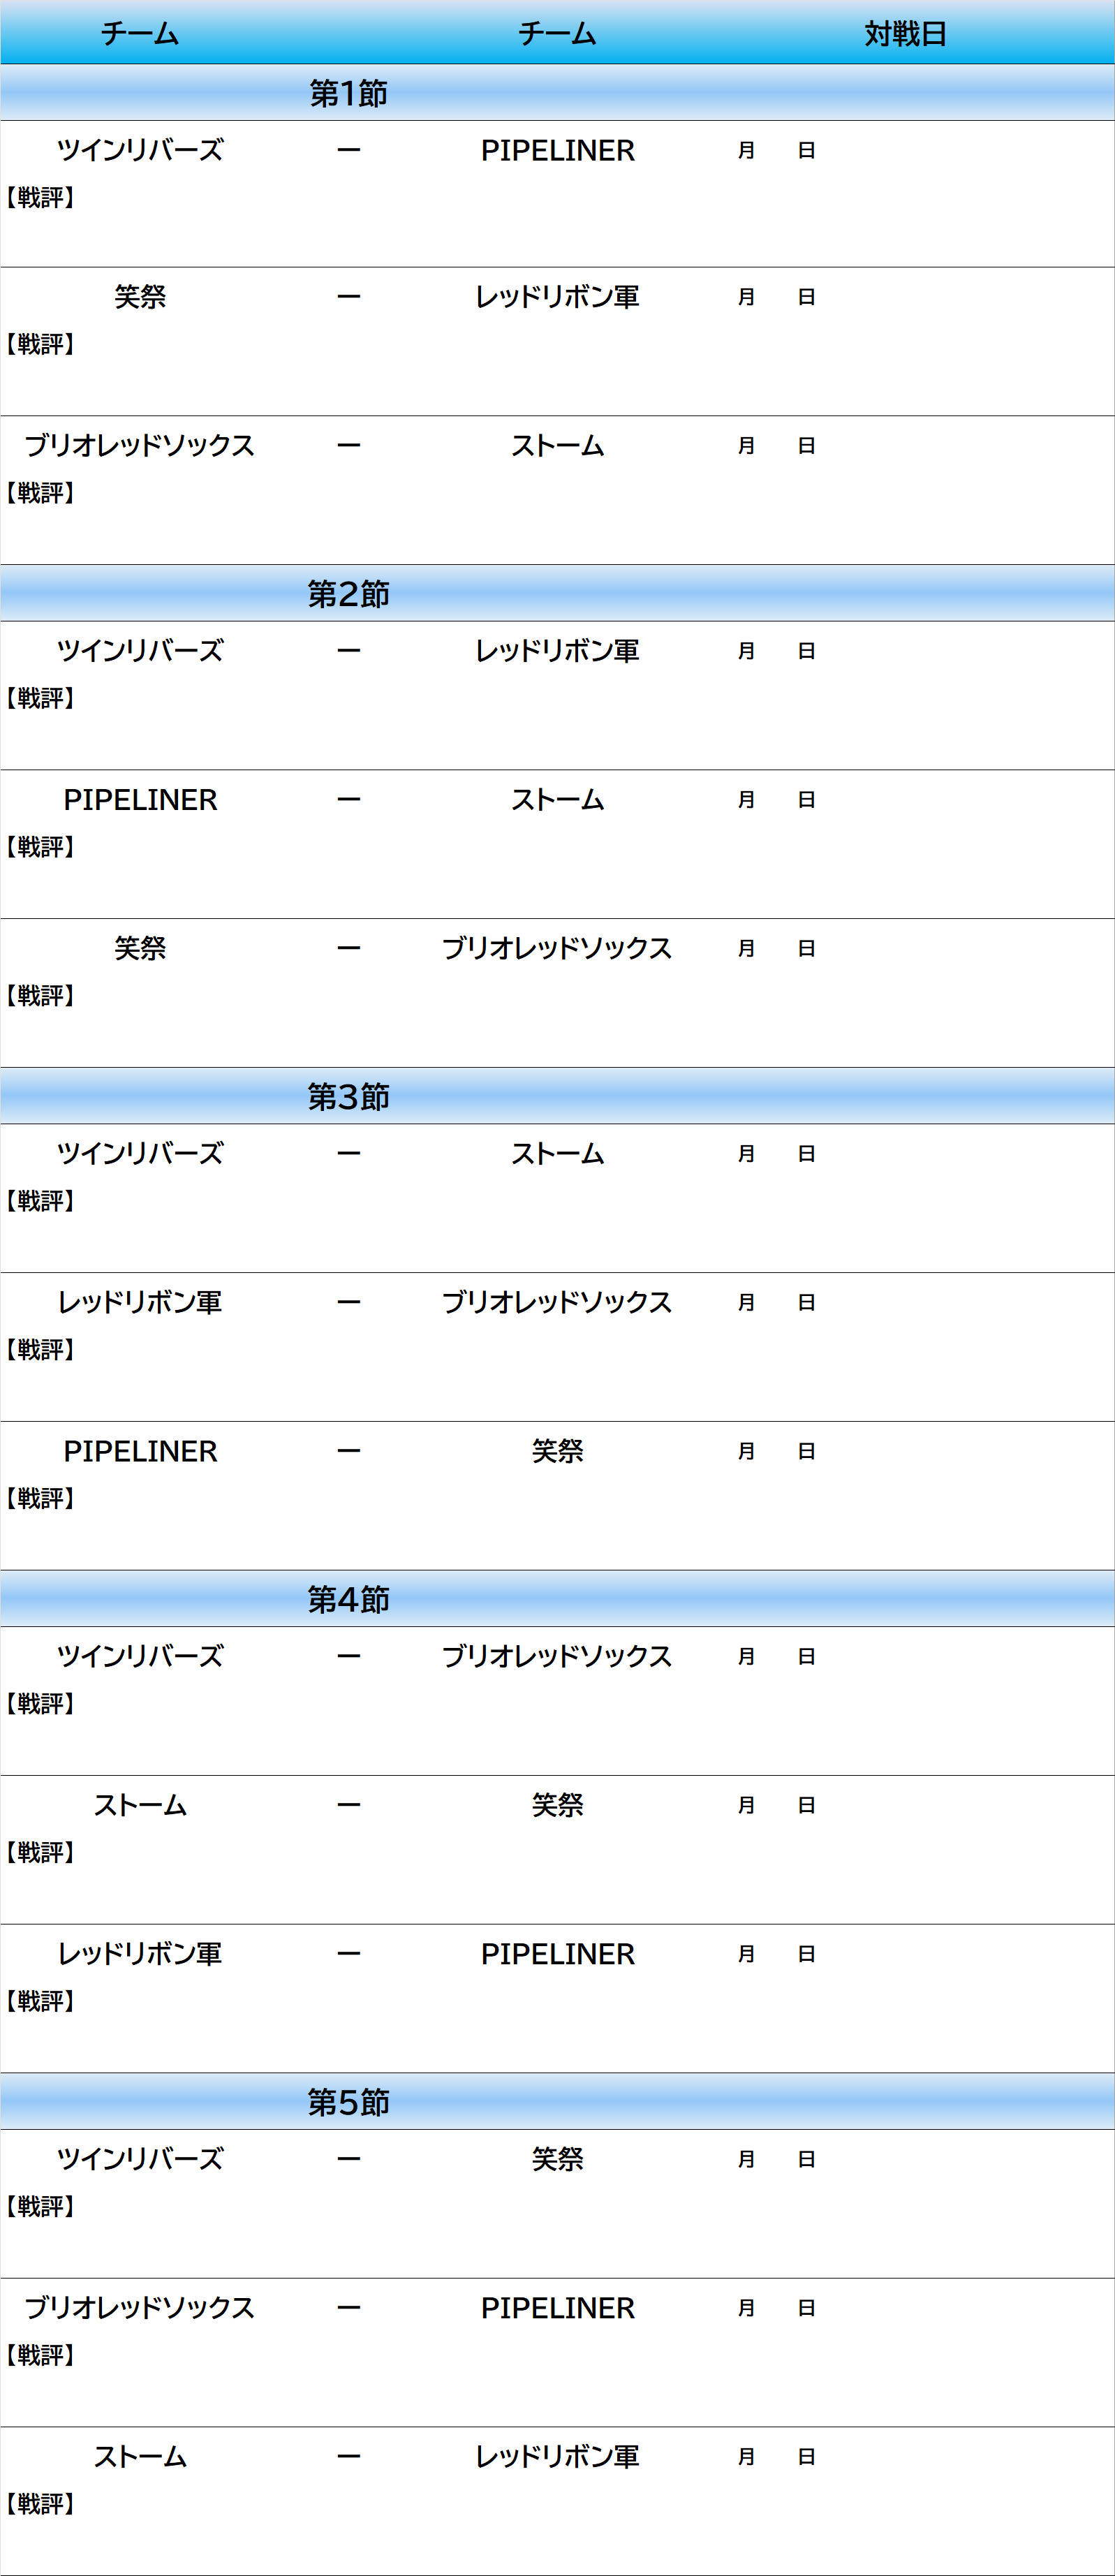Screen dimensions: 1115x2576
Task: Click the 第3節 section heading
Action: pyautogui.click(x=348, y=1097)
